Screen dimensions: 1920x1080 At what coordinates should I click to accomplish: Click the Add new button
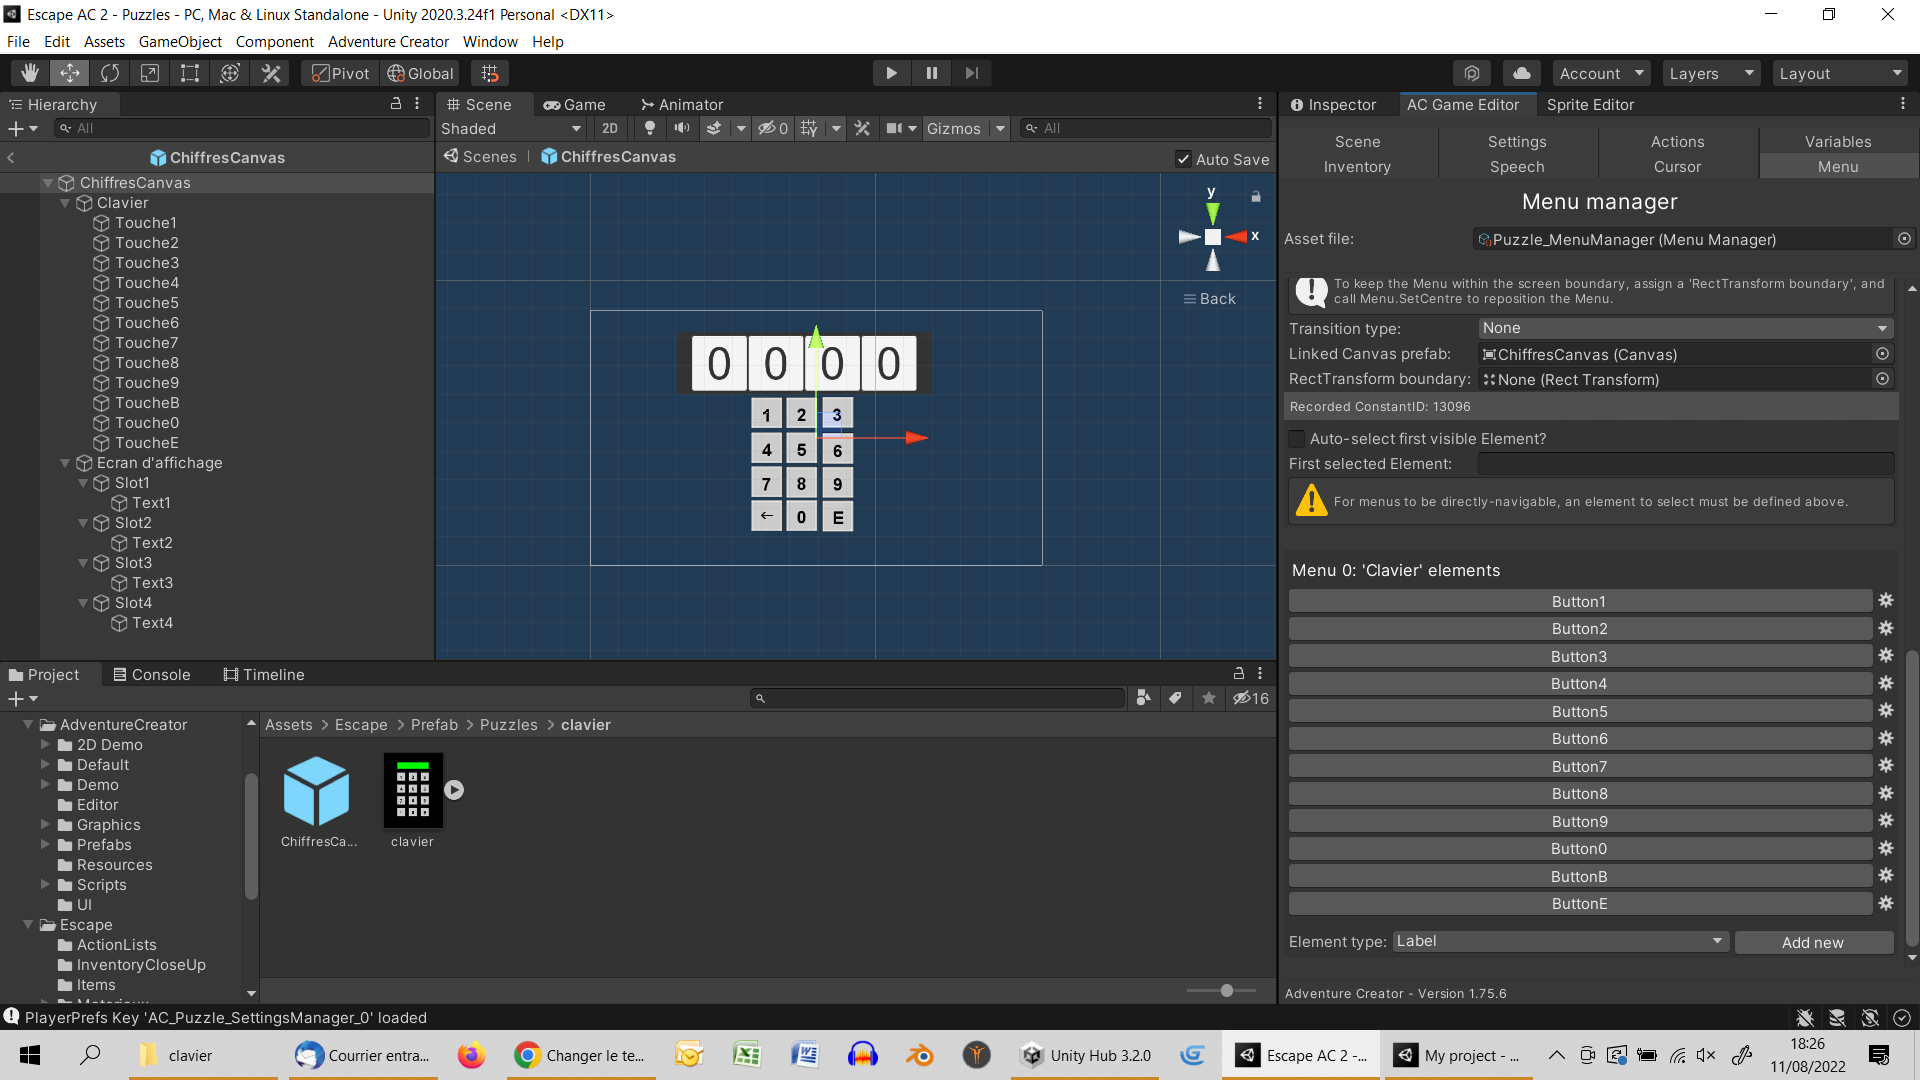pos(1813,942)
